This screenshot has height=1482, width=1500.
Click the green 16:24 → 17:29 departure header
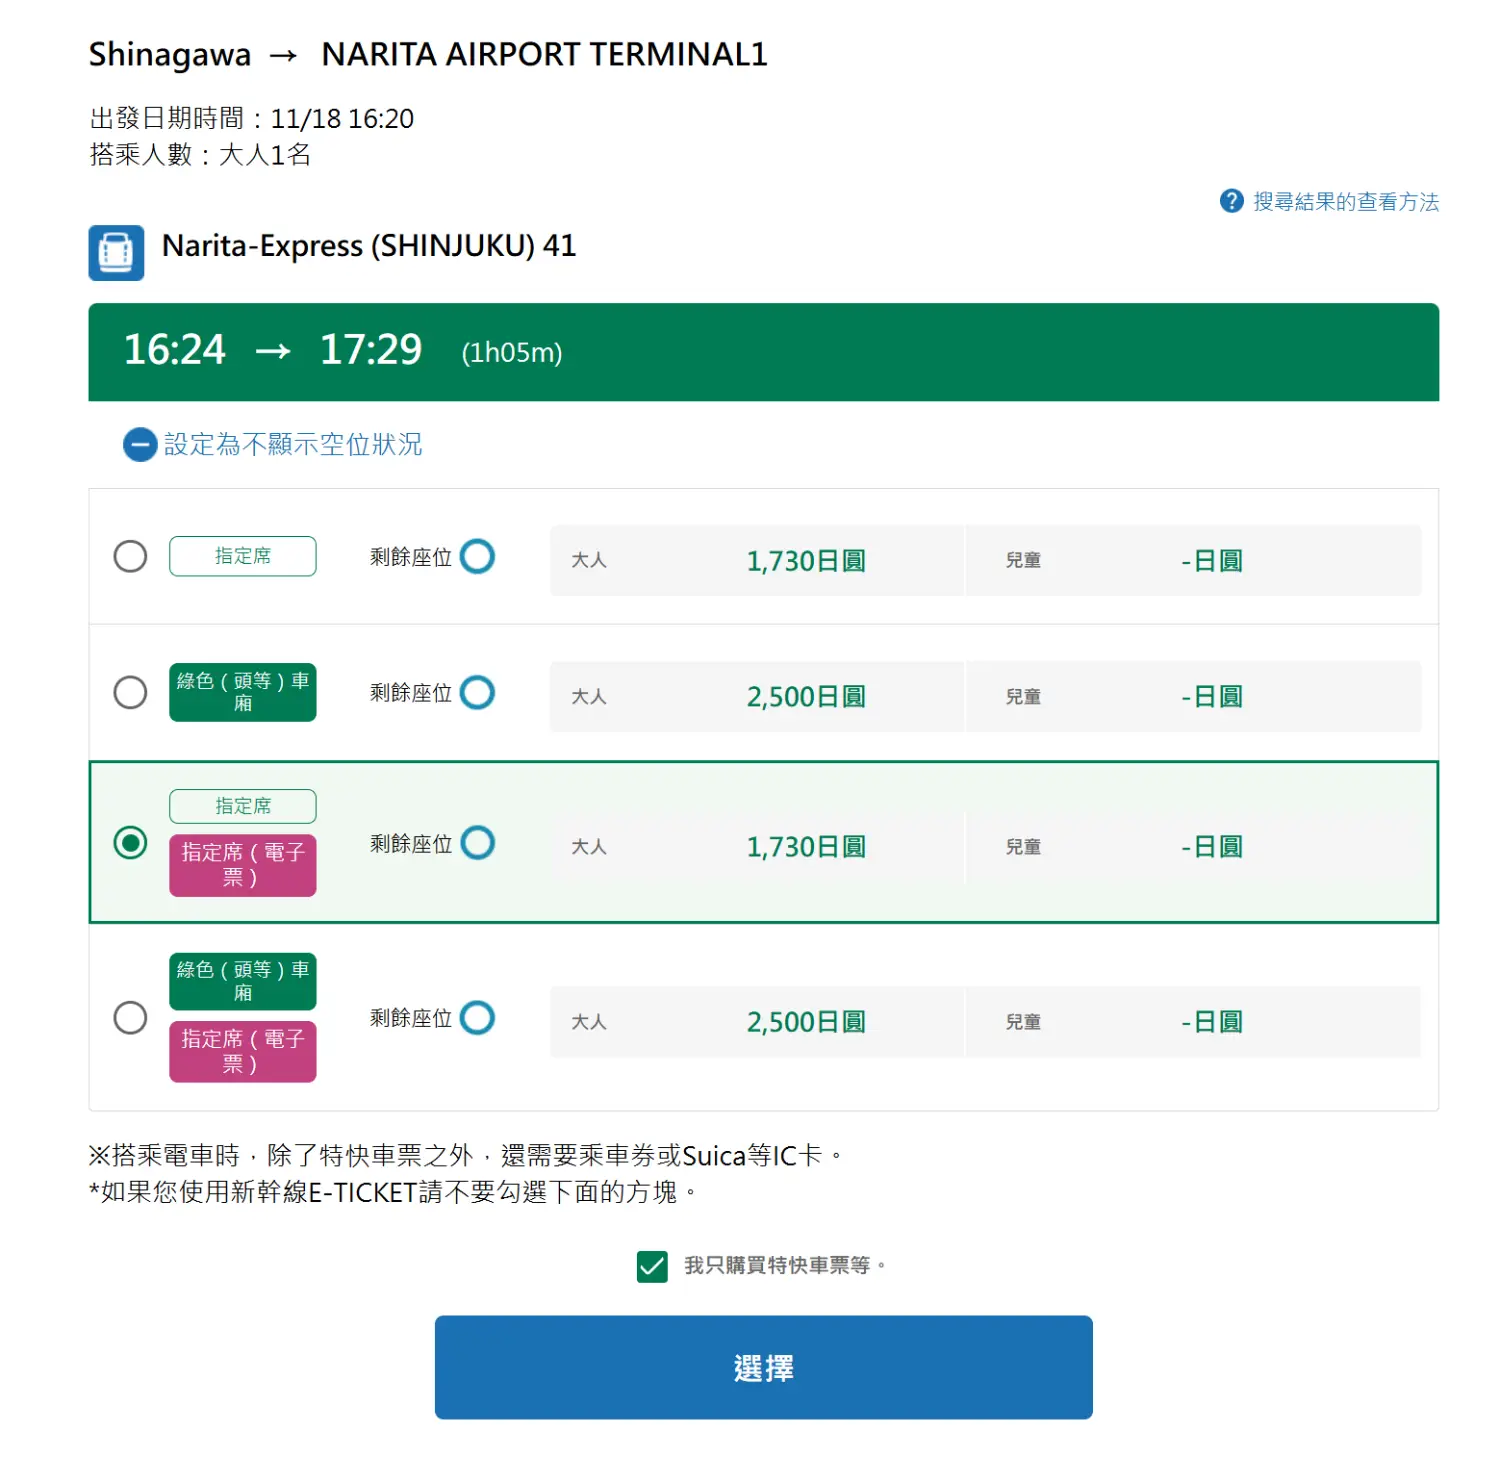(x=763, y=352)
